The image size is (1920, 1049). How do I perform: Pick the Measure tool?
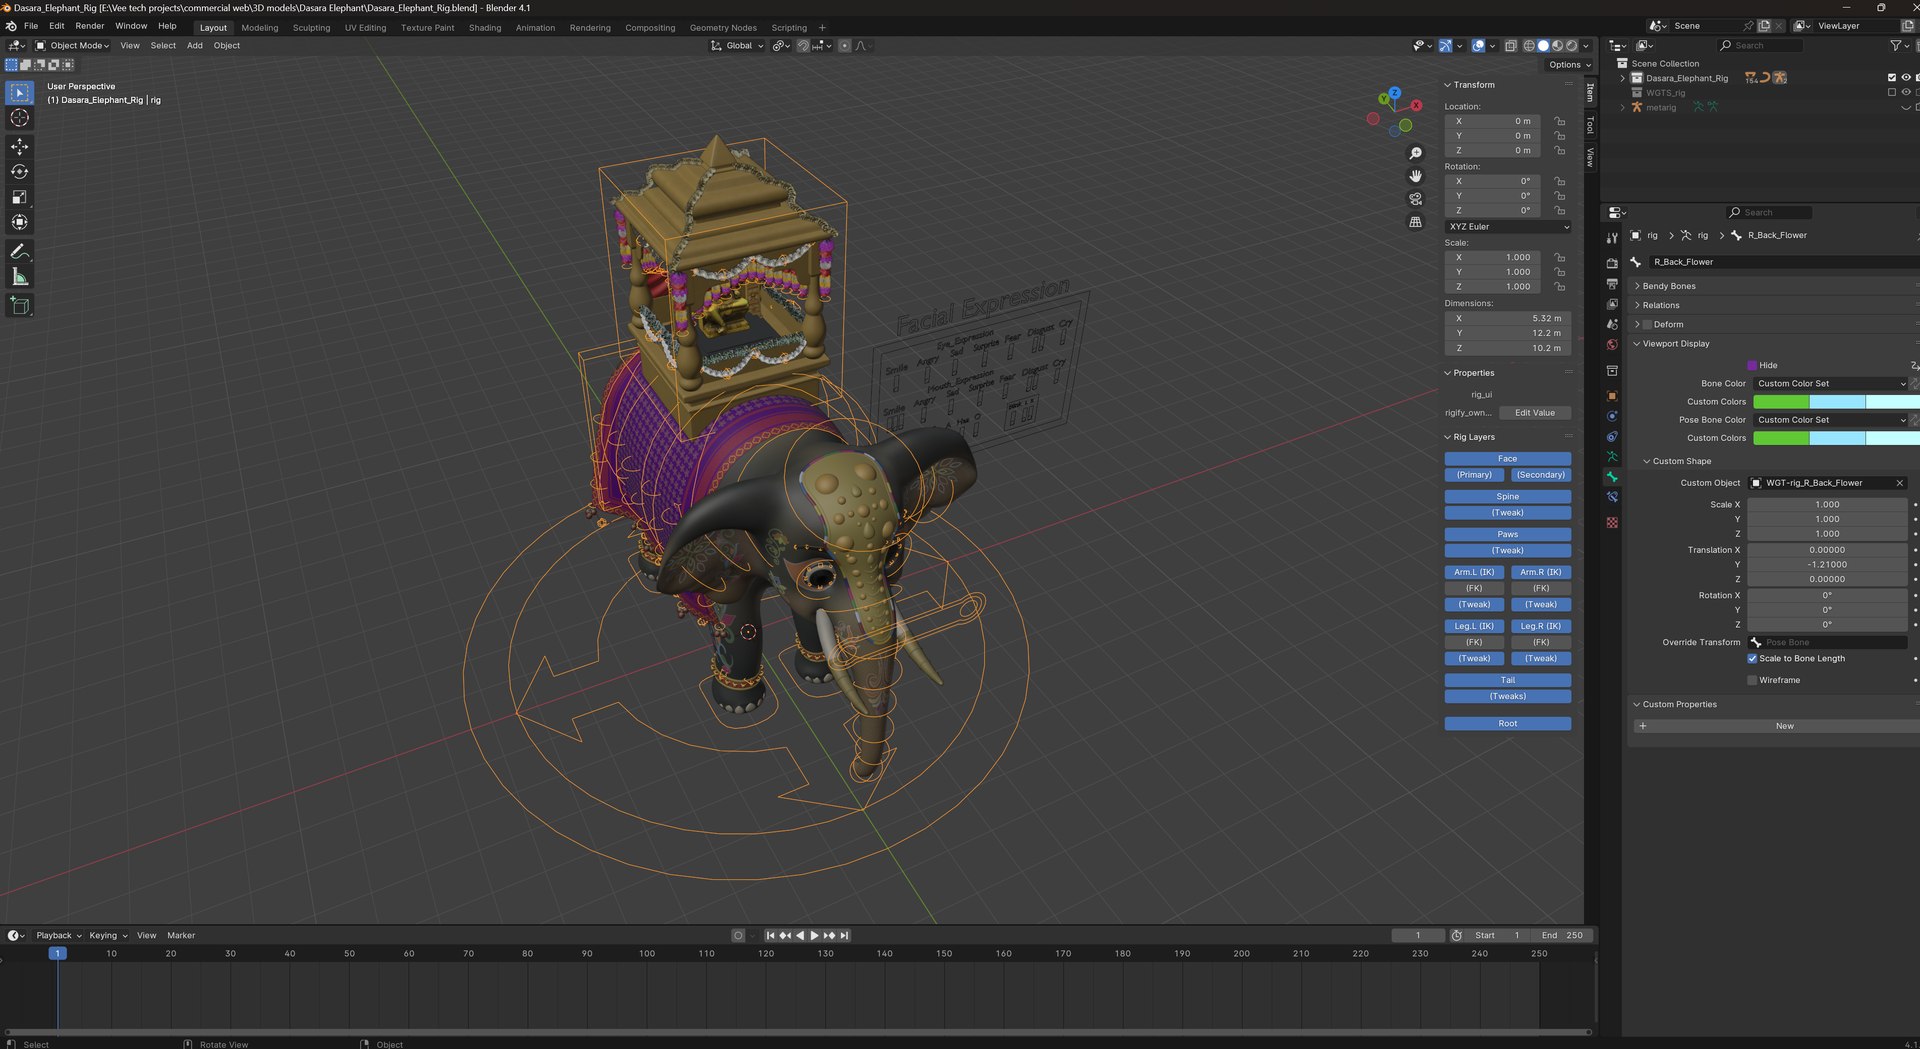19,277
